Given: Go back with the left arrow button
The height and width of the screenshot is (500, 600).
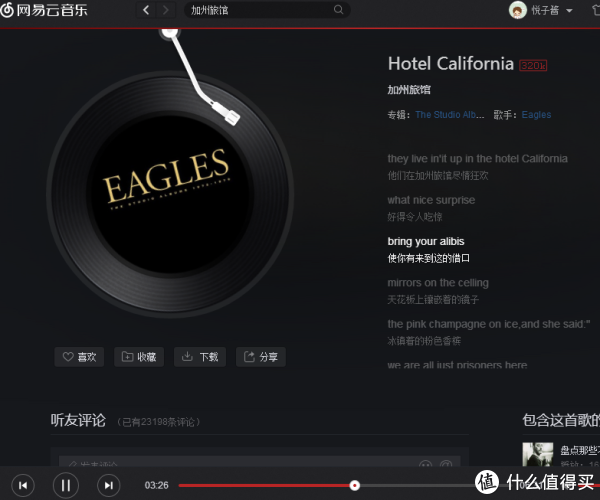Looking at the screenshot, I should 146,10.
